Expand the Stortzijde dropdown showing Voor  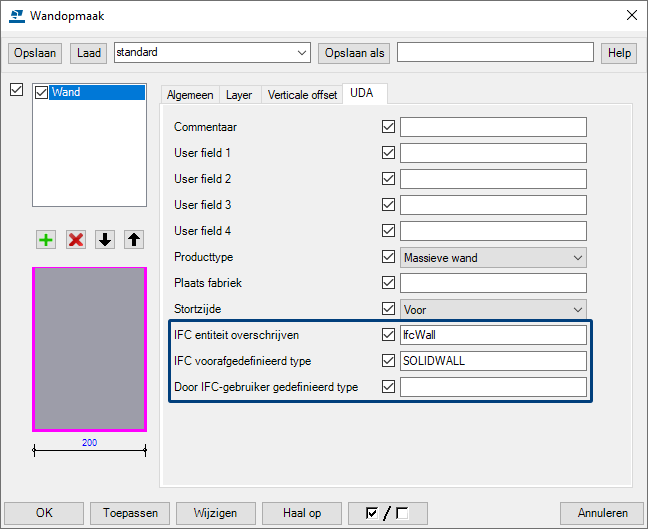492,309
